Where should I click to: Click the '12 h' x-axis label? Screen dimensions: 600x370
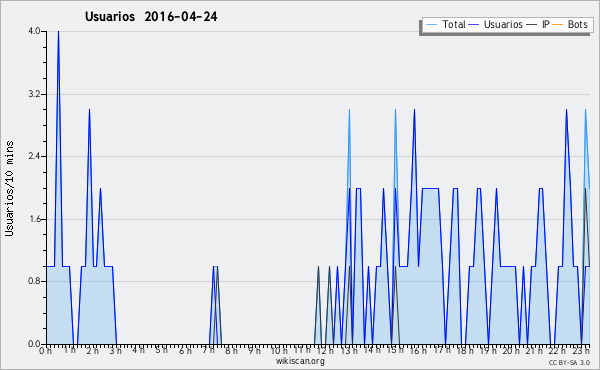pyautogui.click(x=325, y=350)
